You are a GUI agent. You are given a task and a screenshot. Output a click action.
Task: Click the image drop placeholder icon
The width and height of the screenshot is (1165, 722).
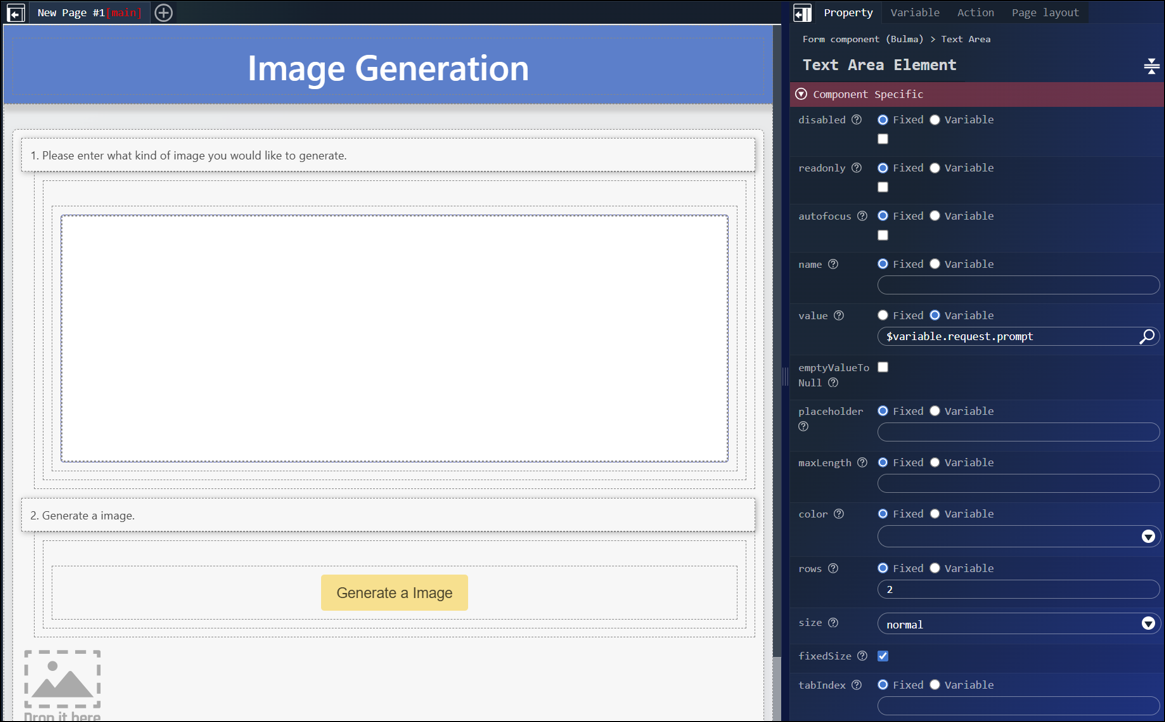(x=62, y=682)
